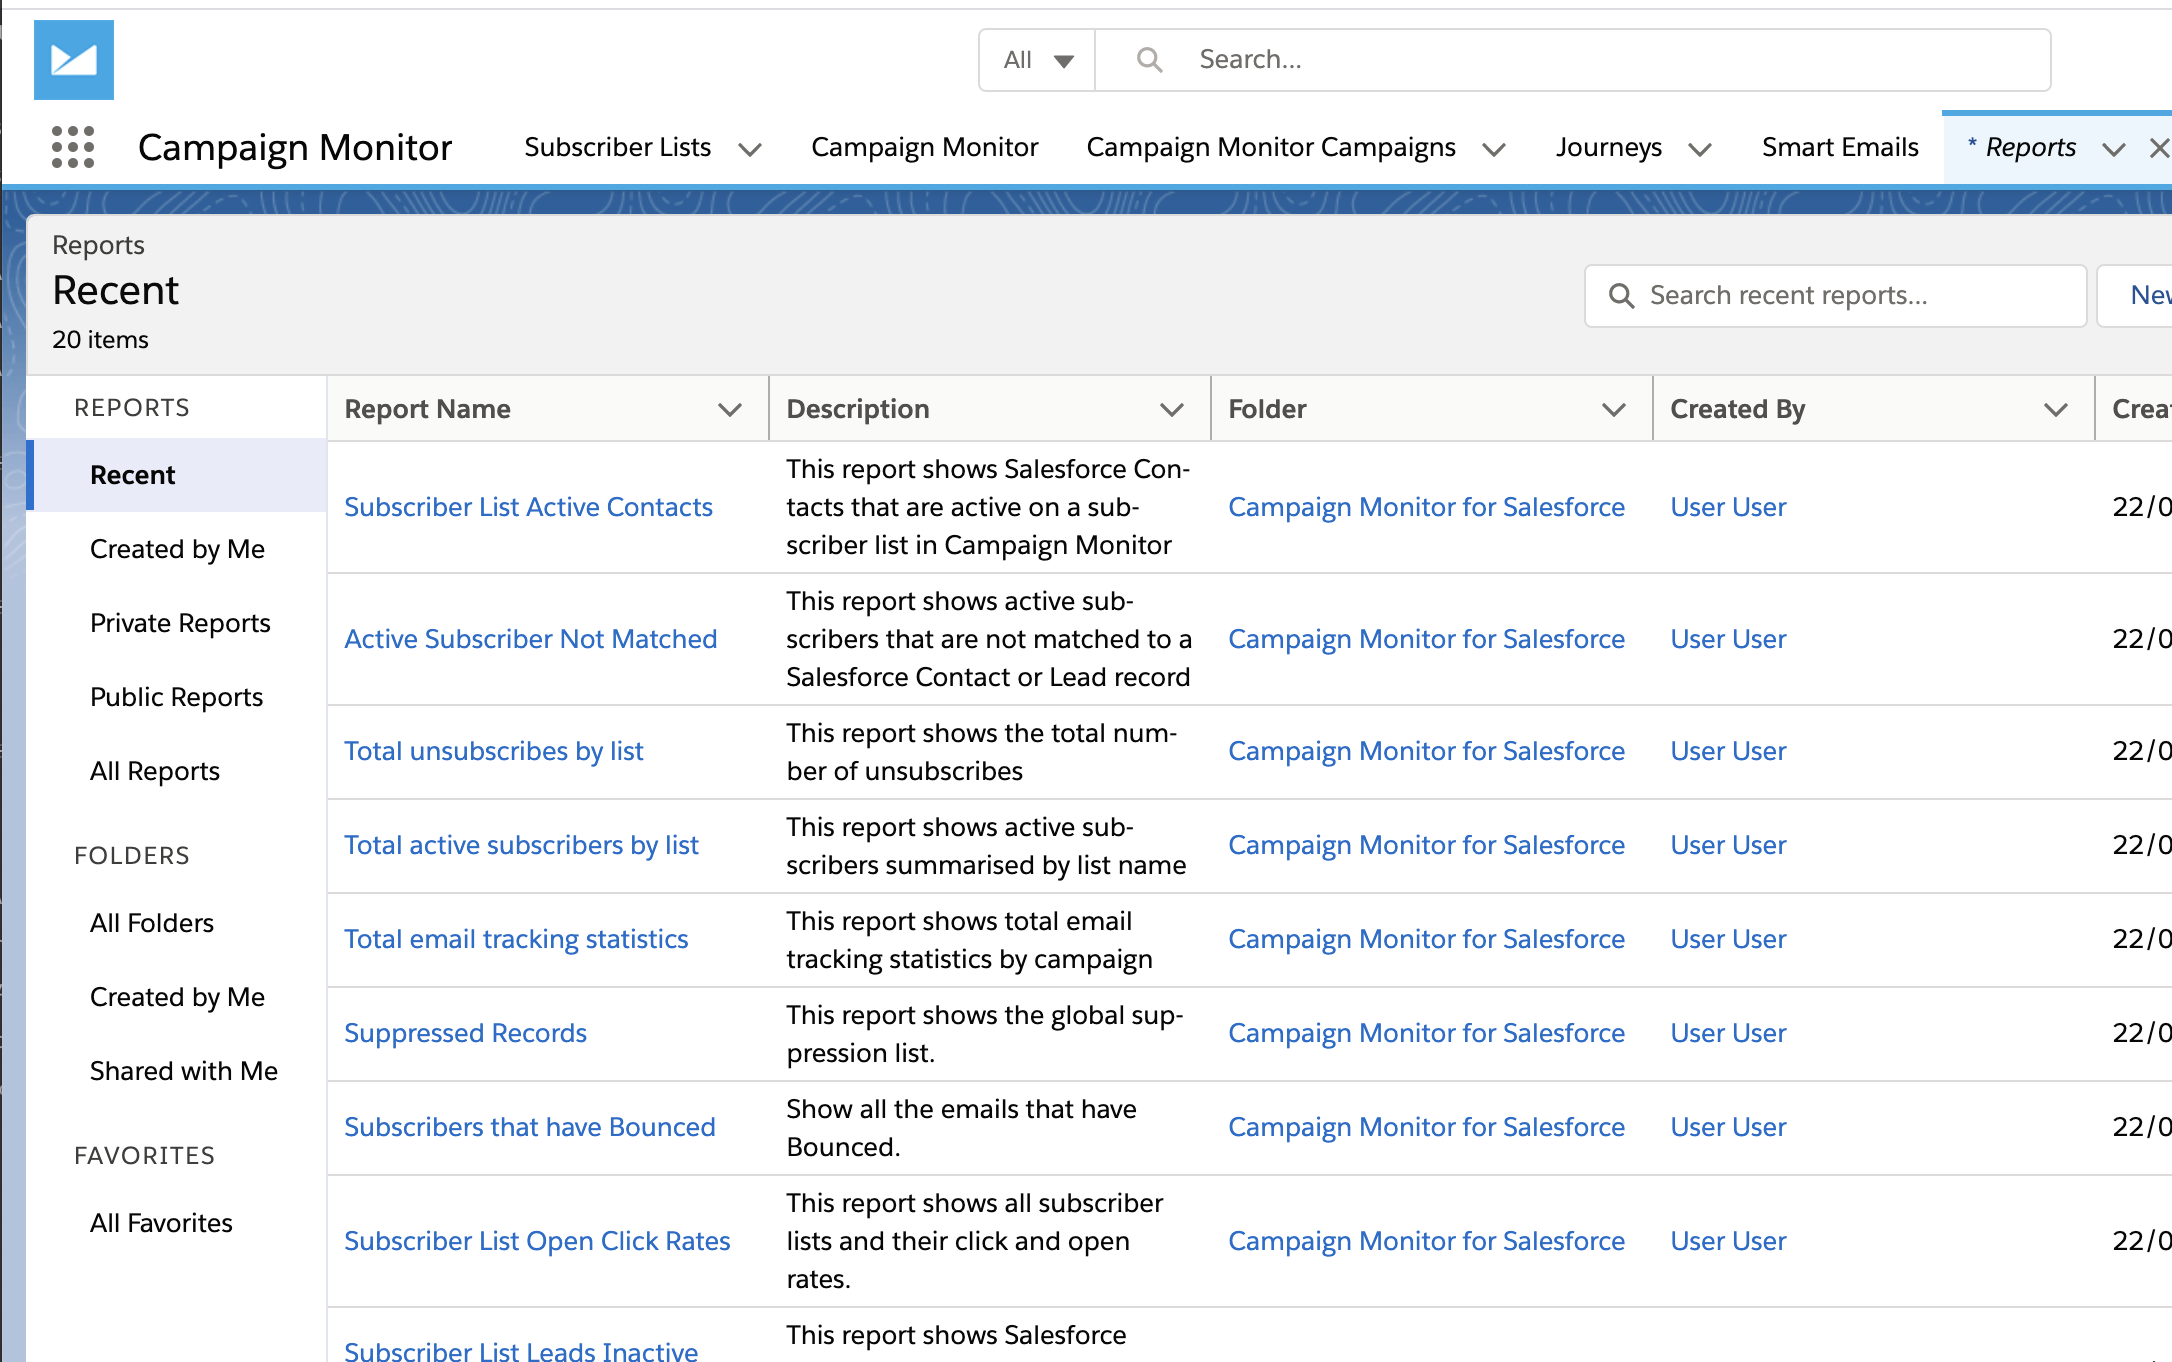Viewport: 2172px width, 1362px height.
Task: Switch to Journeys tab
Action: coord(1609,147)
